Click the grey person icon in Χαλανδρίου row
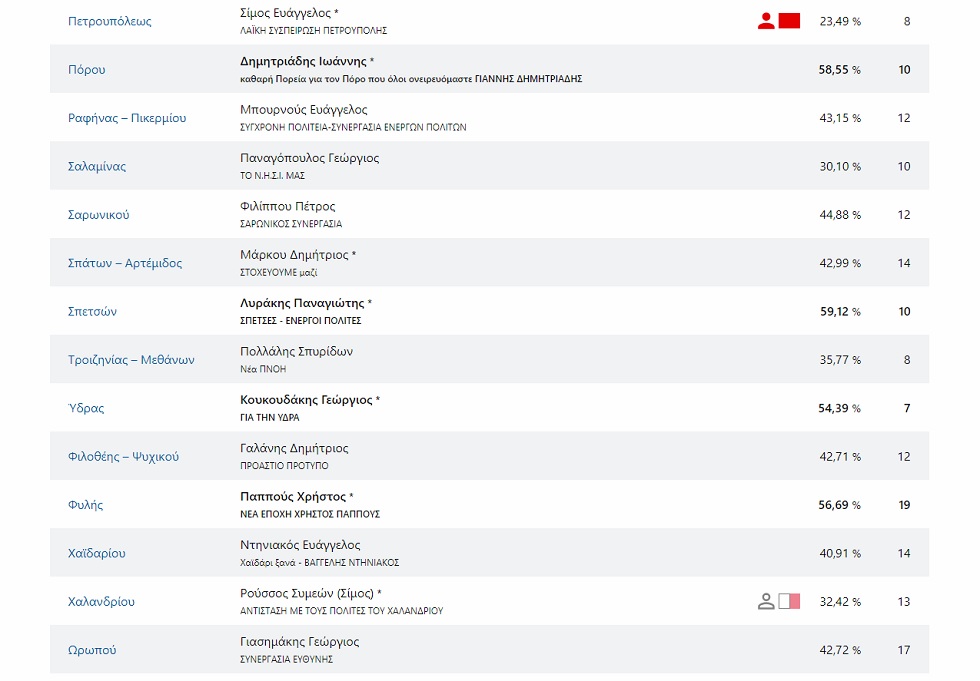 766,602
